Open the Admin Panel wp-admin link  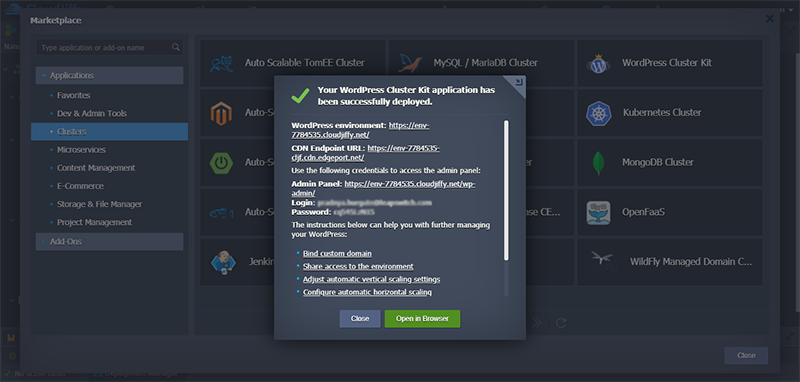(x=384, y=189)
